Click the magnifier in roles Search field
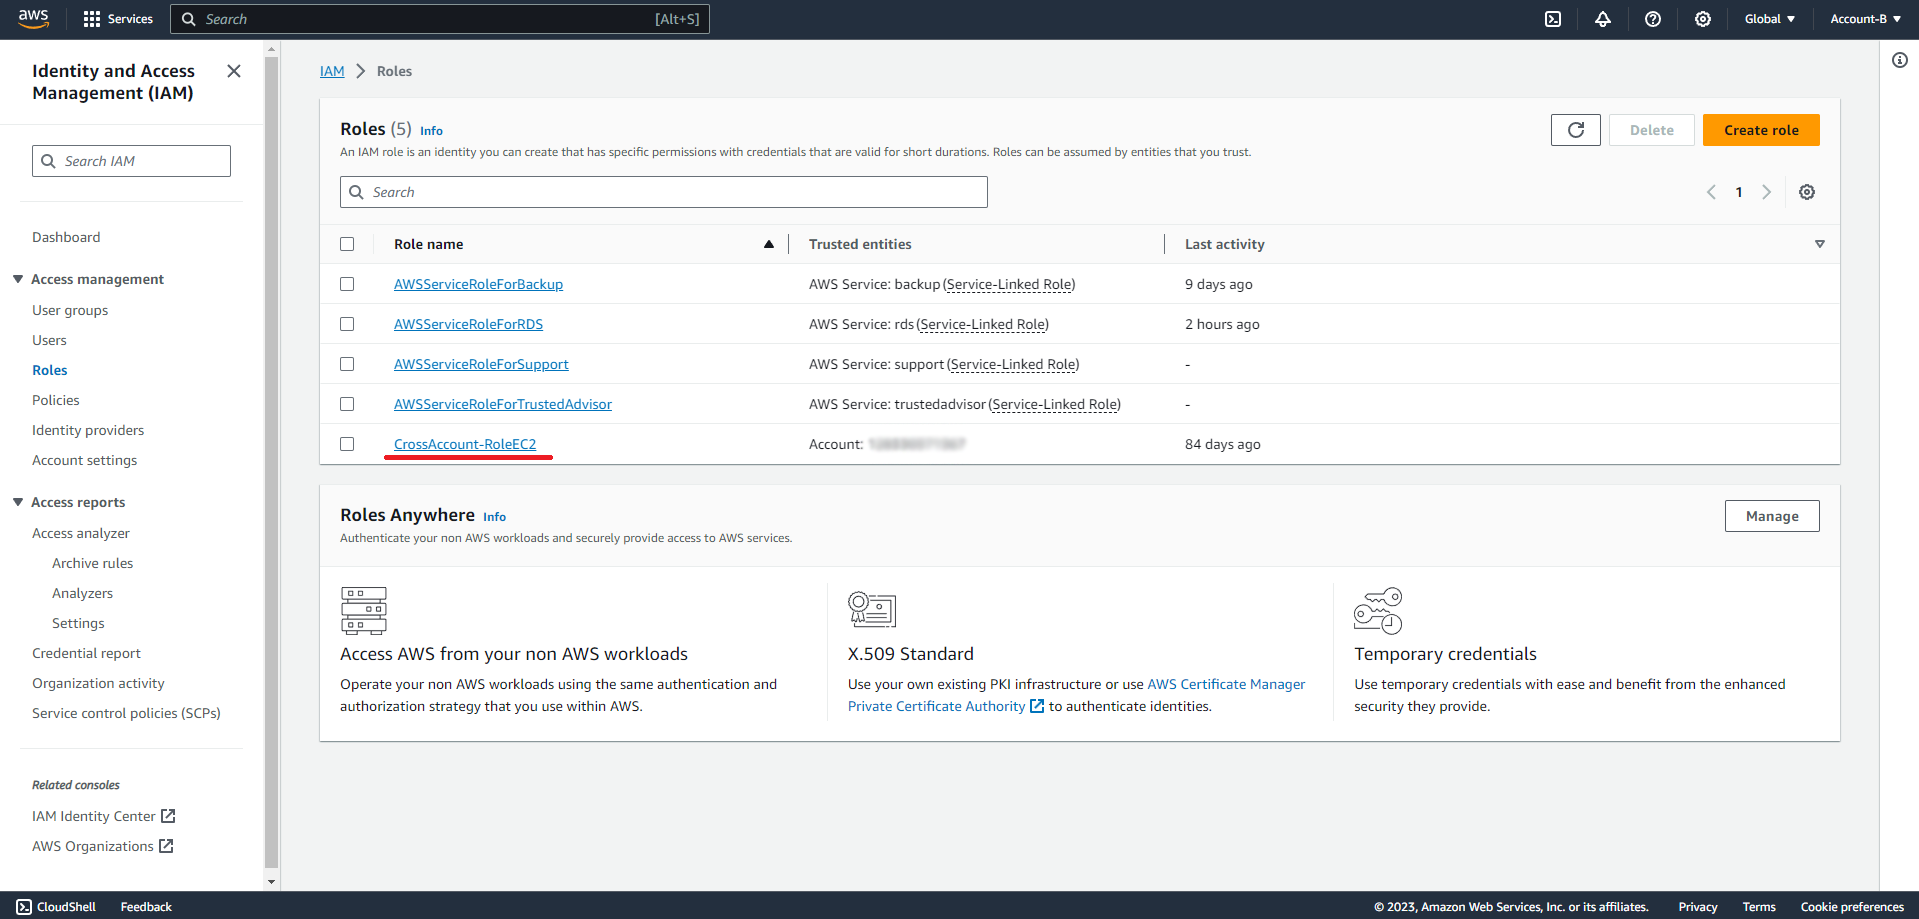The width and height of the screenshot is (1919, 919). [x=356, y=192]
